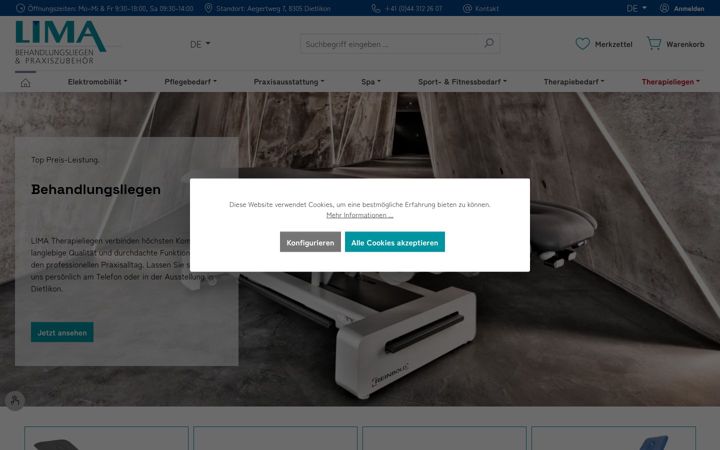This screenshot has width=720, height=450.
Task: Click the Merkzettel label
Action: click(613, 44)
